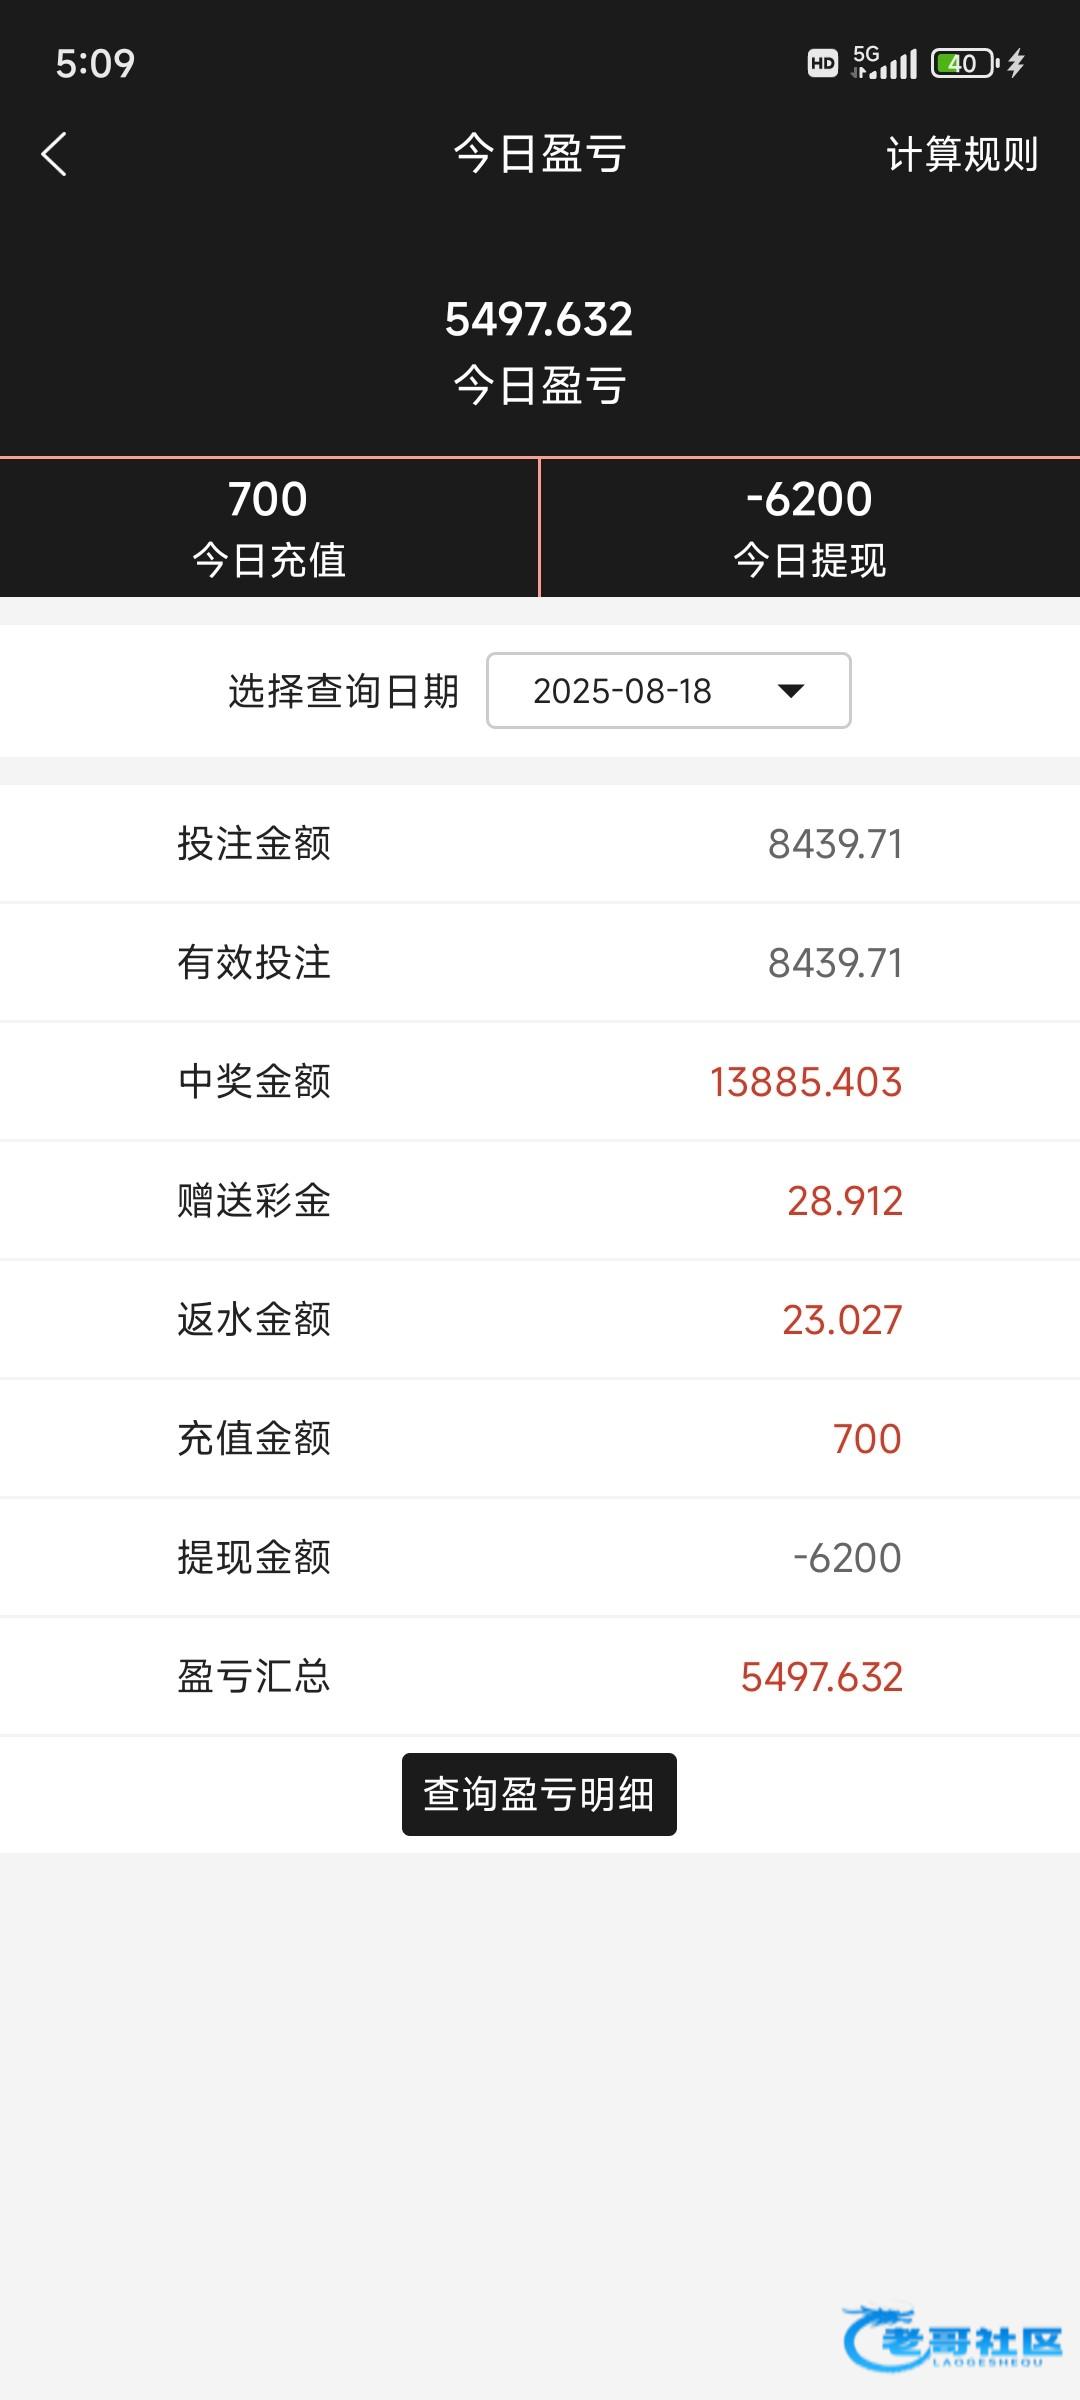Tap the back arrow icon

pyautogui.click(x=54, y=155)
